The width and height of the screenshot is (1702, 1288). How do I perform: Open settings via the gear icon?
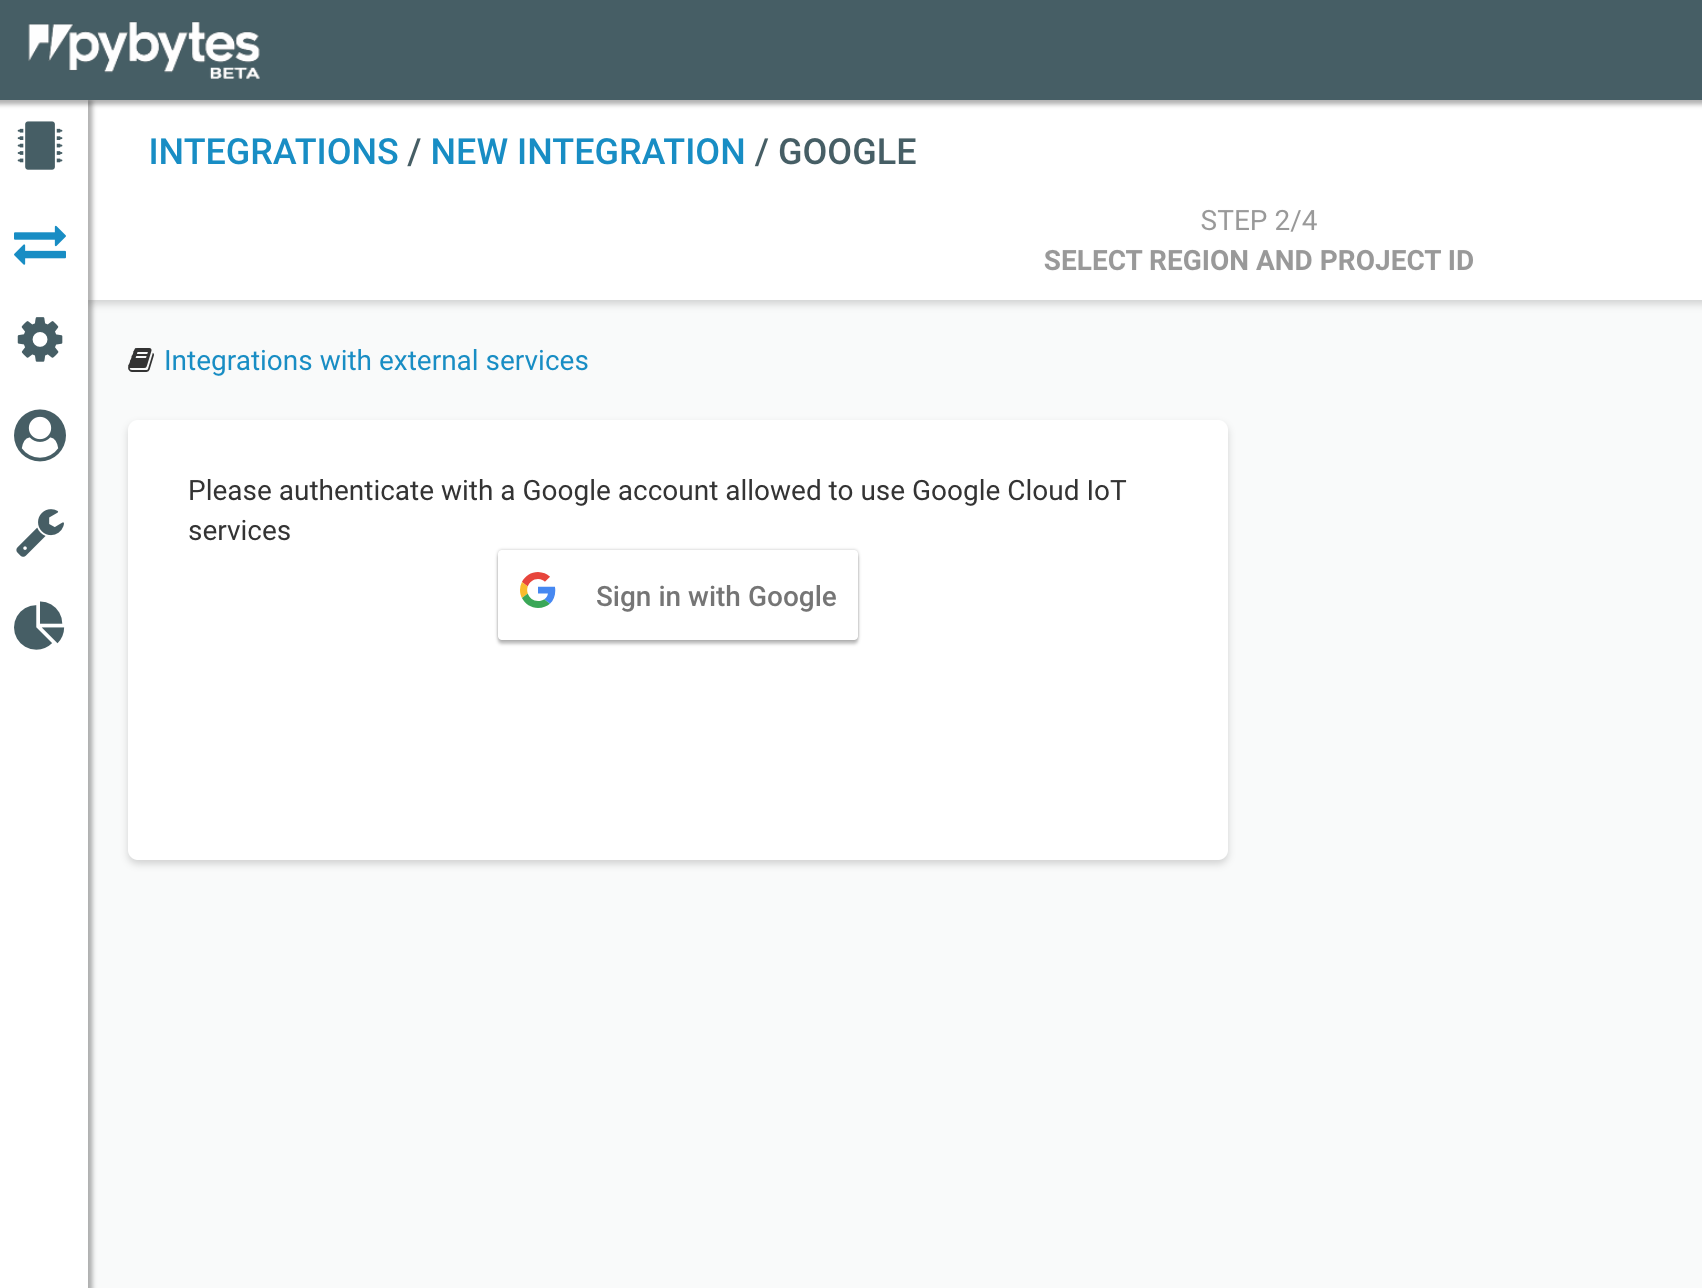point(39,340)
